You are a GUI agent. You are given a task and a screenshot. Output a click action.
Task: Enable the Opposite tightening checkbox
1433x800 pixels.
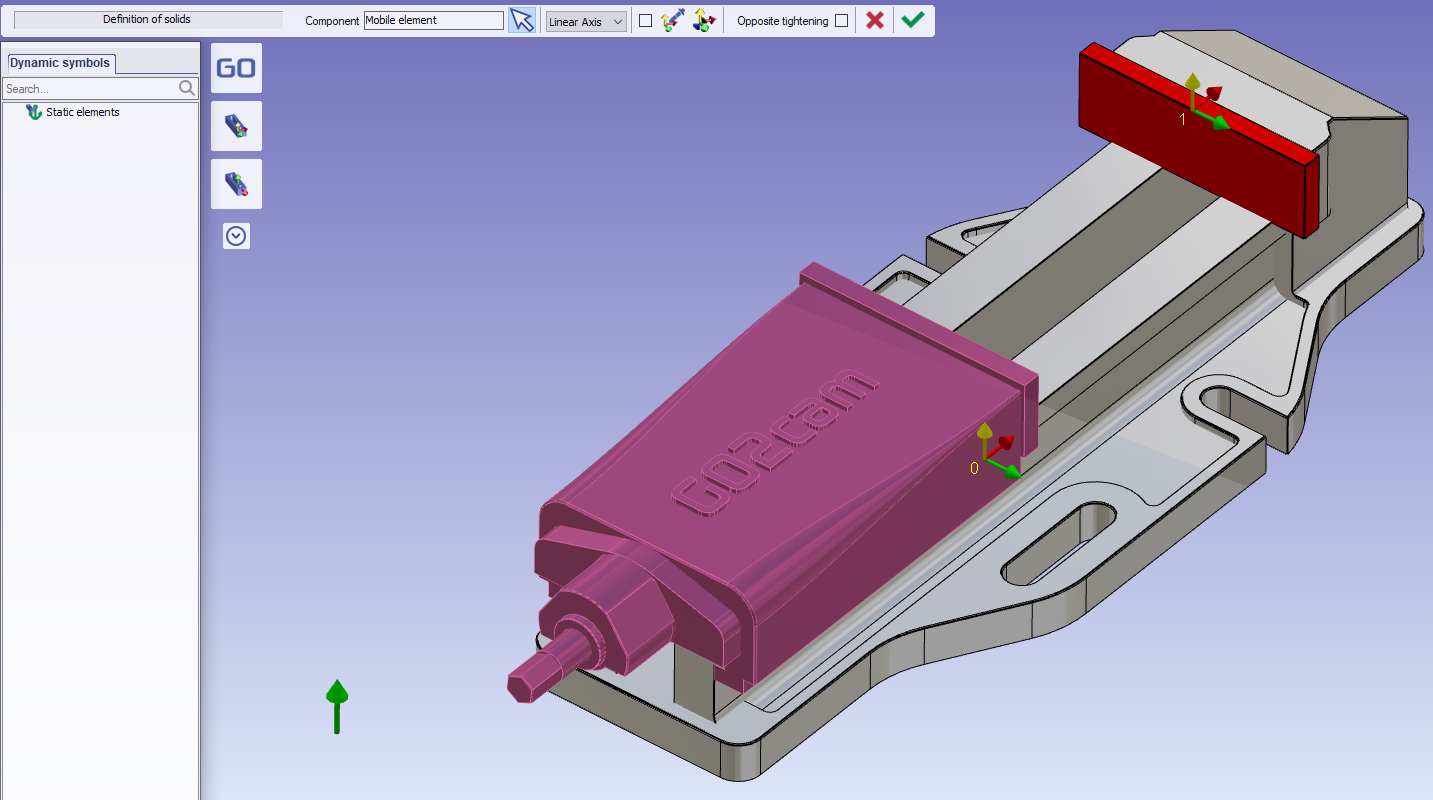841,21
